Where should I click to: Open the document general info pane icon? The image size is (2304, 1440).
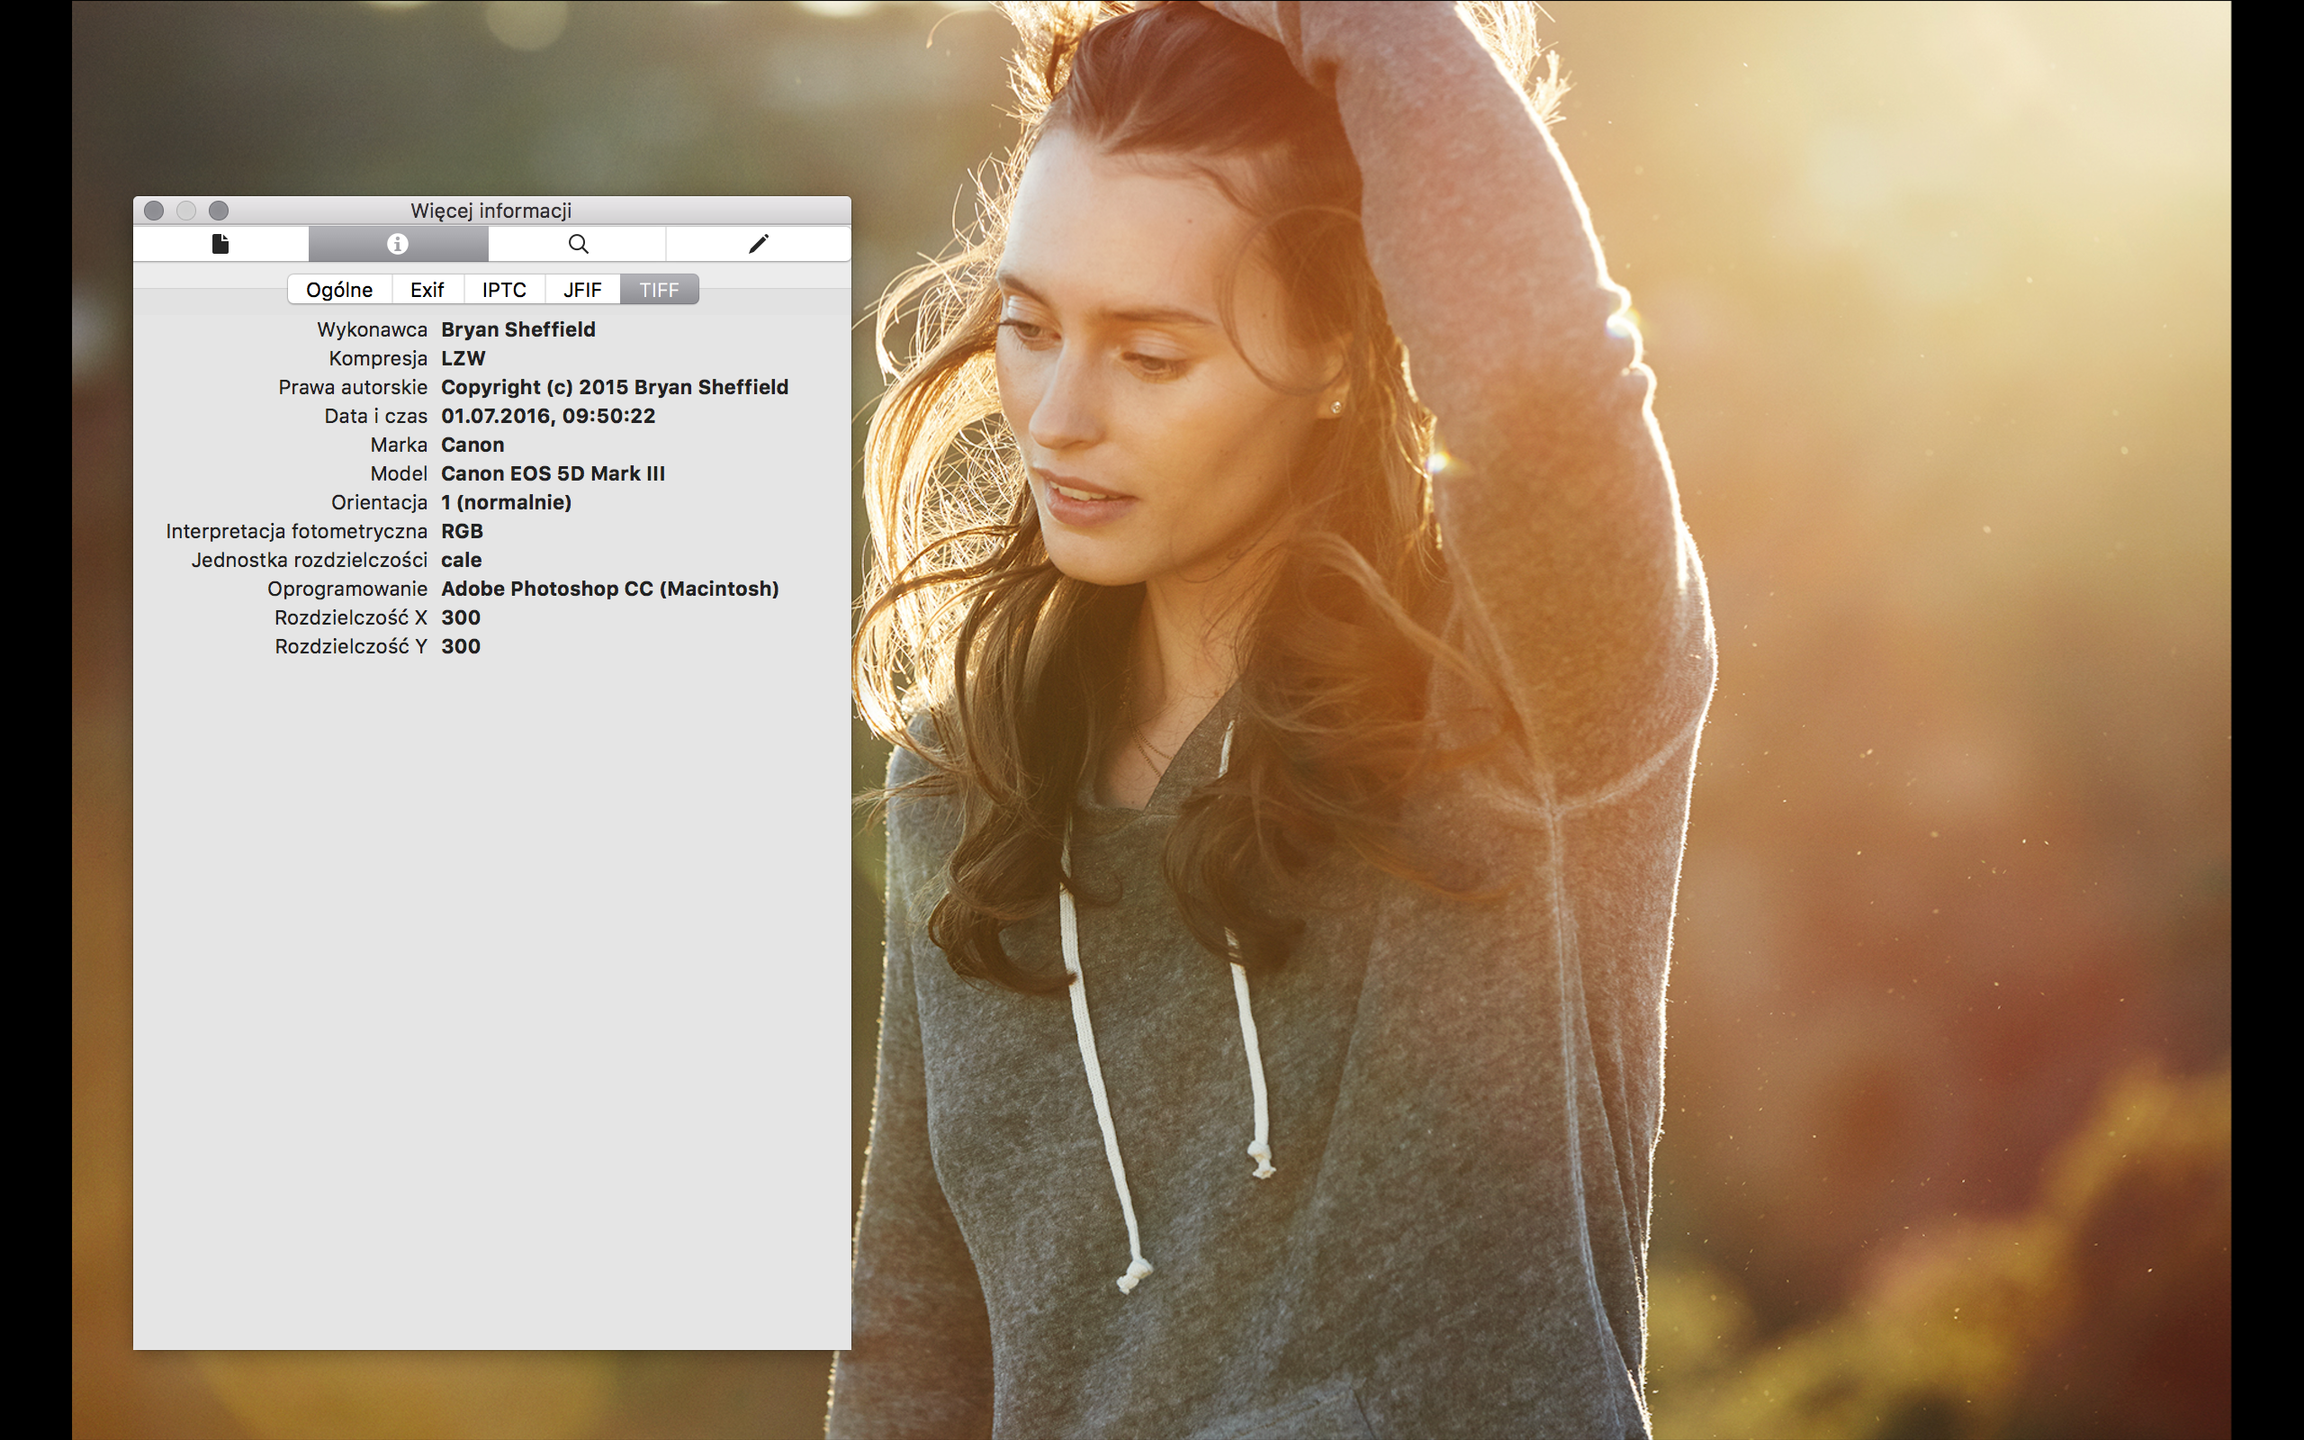pos(220,244)
